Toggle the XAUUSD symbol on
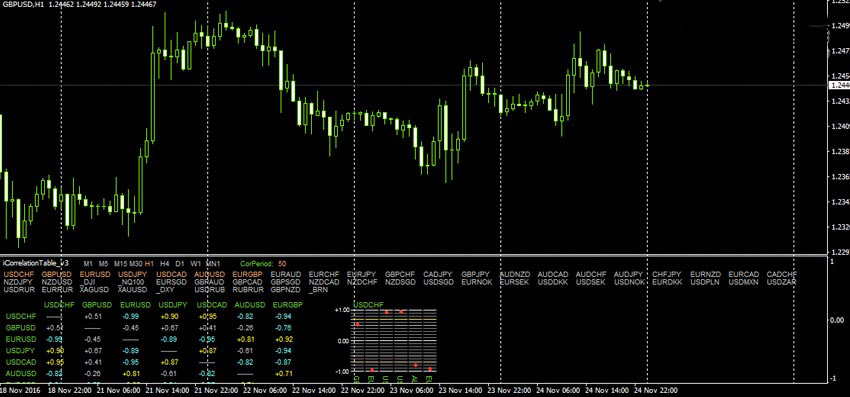This screenshot has height=397, width=850. click(x=132, y=290)
